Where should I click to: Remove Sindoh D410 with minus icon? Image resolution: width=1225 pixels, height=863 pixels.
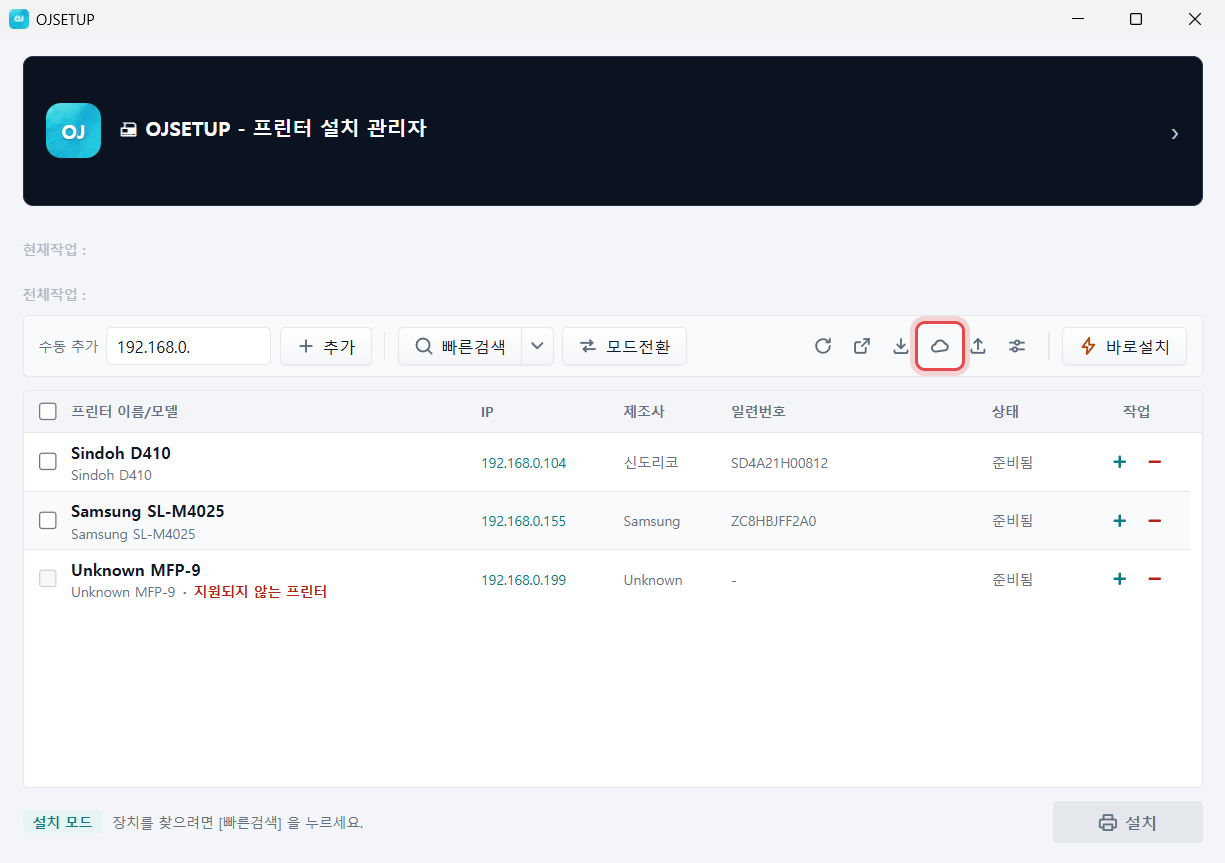(x=1154, y=462)
